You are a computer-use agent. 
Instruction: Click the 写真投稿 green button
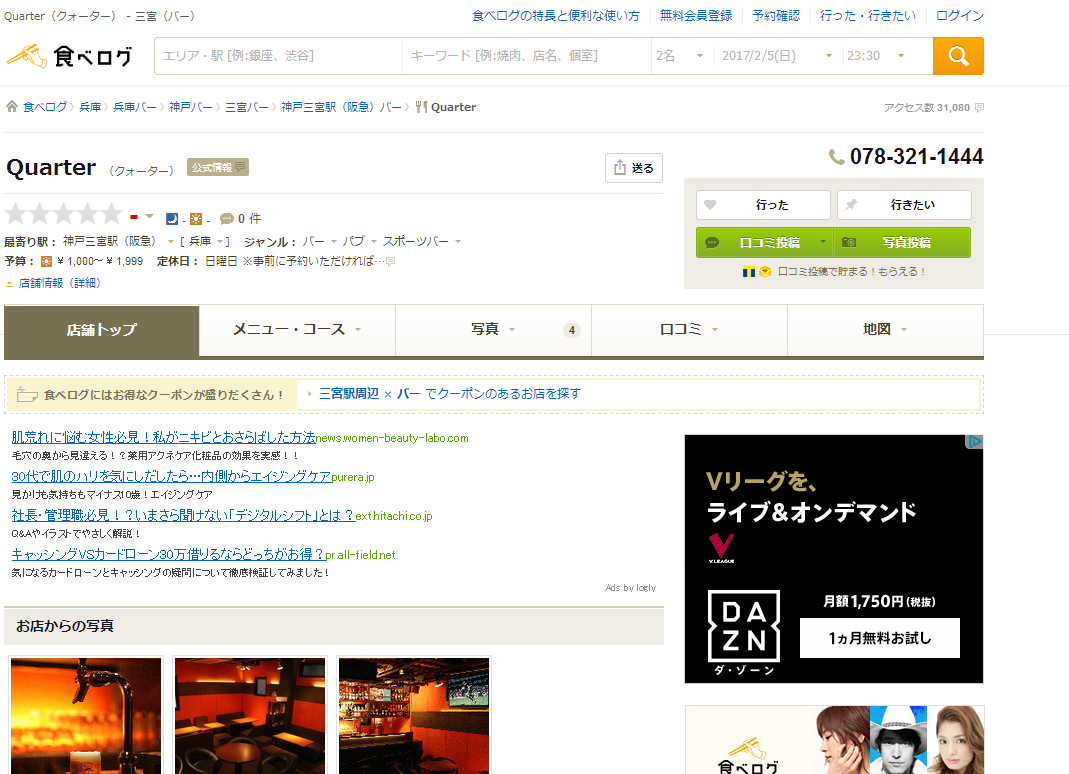pyautogui.click(x=903, y=243)
